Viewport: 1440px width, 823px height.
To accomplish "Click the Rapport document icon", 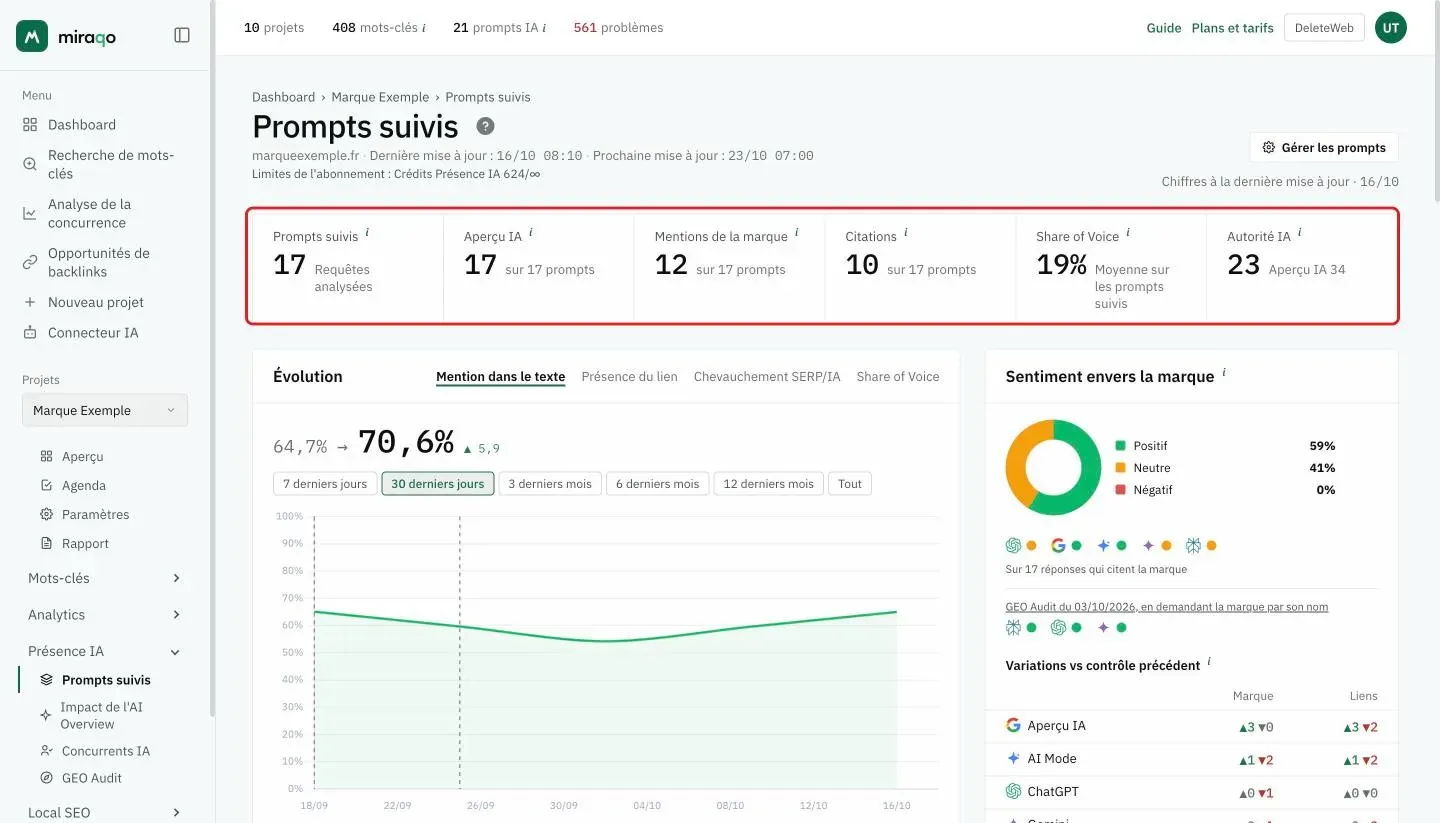I will [x=46, y=543].
